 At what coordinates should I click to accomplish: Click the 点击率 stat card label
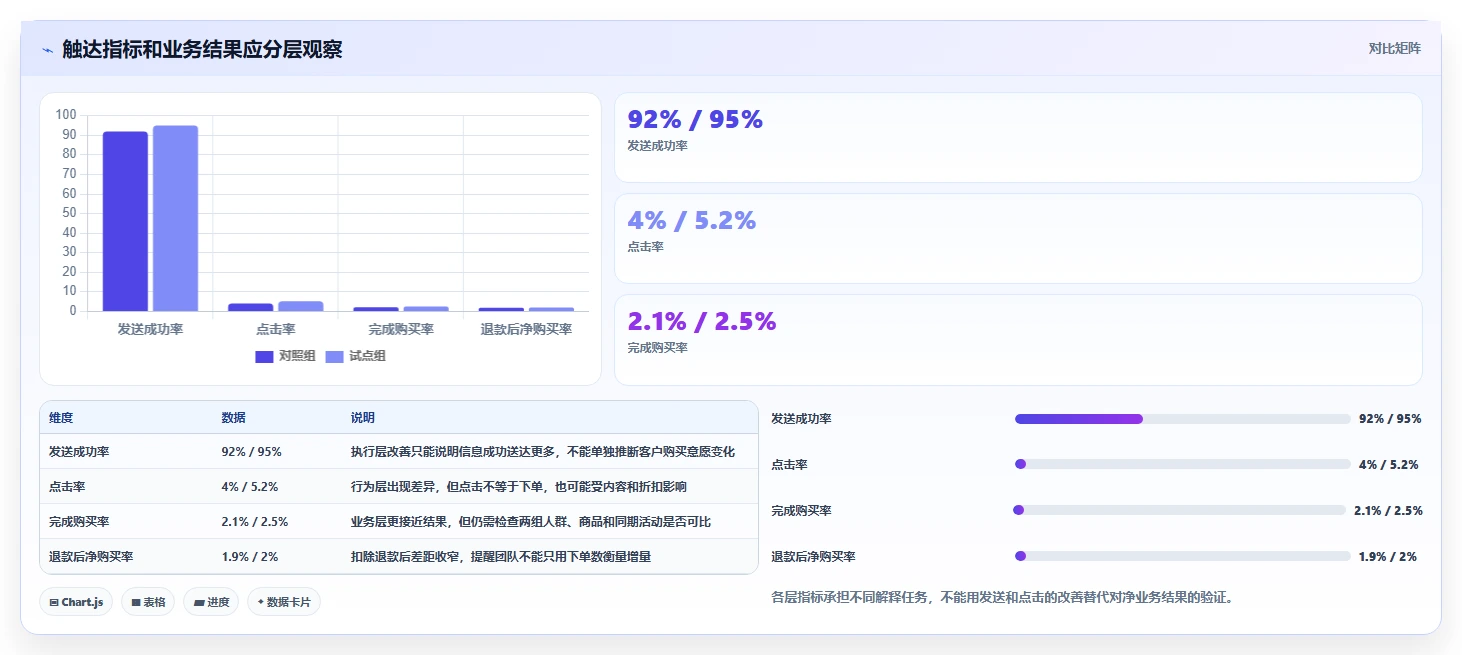(646, 247)
